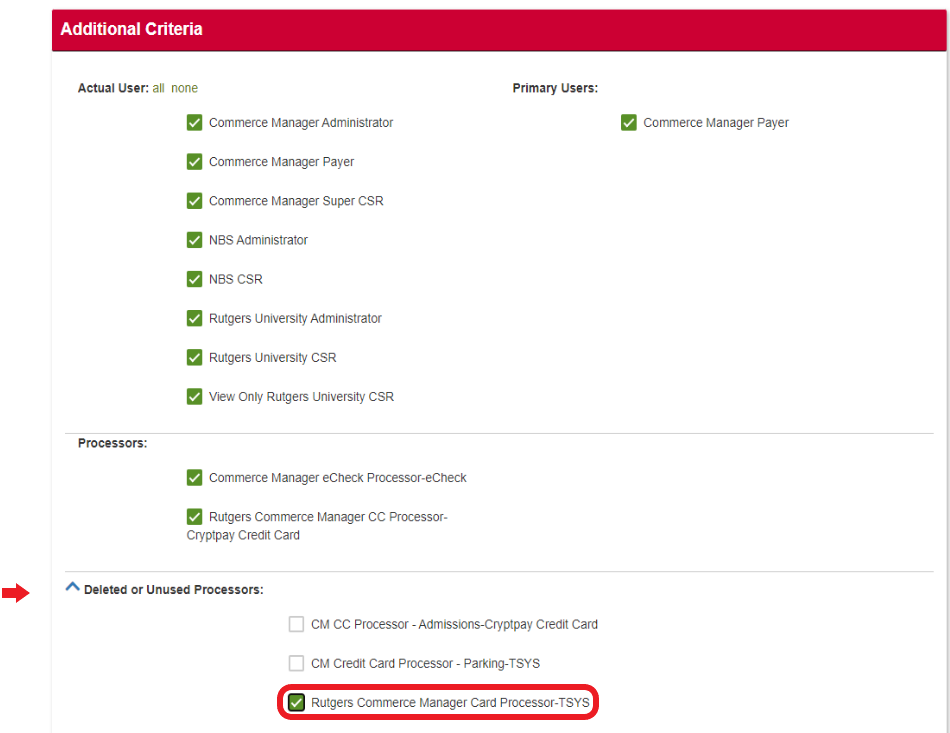Uncheck Rutgers University CSR checkbox
The image size is (950, 733).
195,357
